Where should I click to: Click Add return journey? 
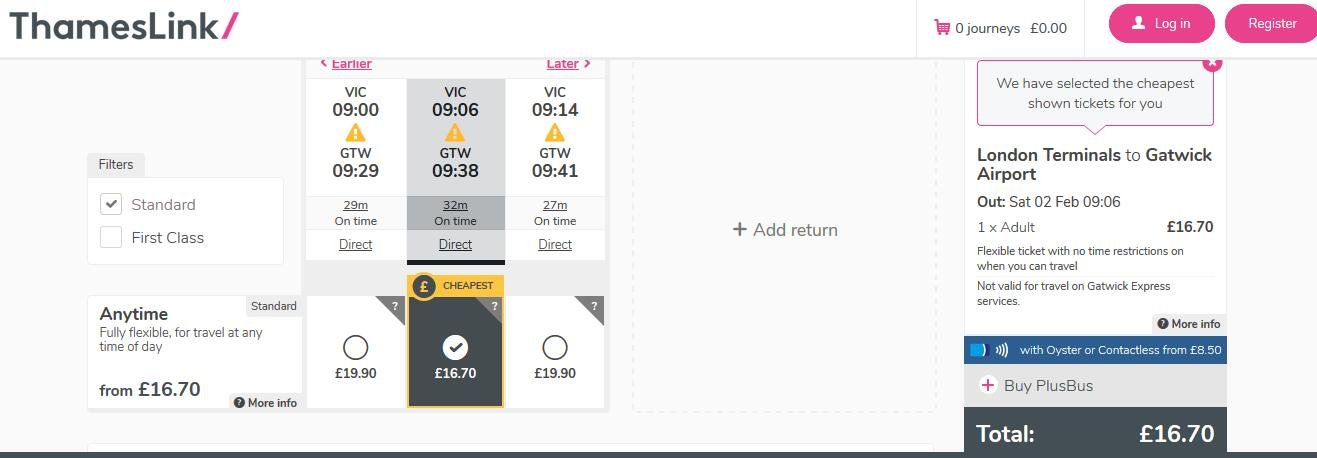click(x=785, y=230)
